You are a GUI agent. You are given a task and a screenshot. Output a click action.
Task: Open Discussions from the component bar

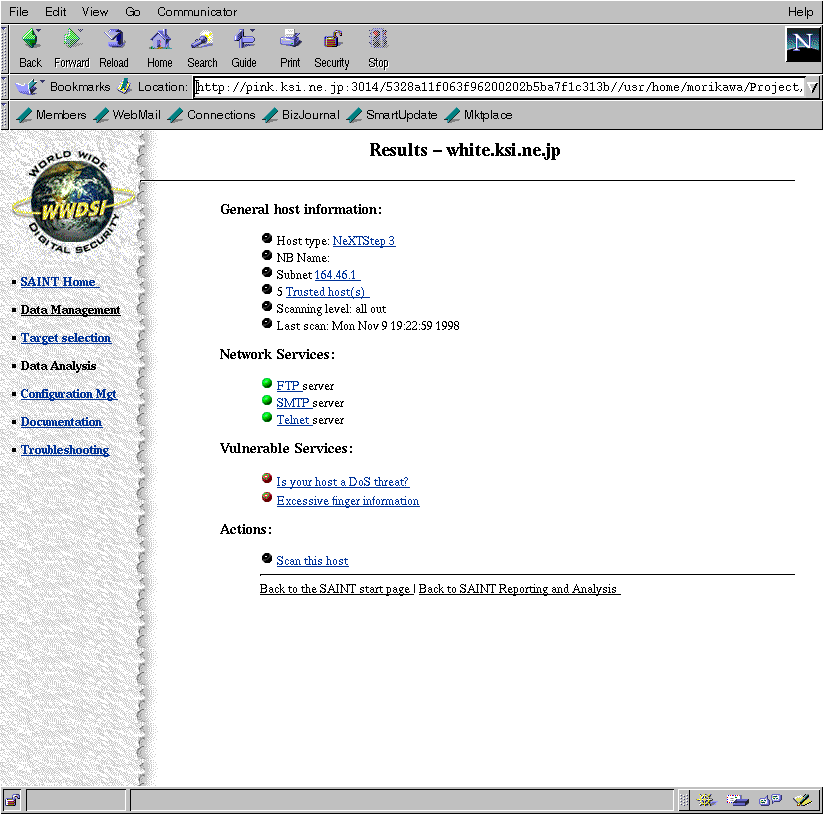tap(771, 800)
